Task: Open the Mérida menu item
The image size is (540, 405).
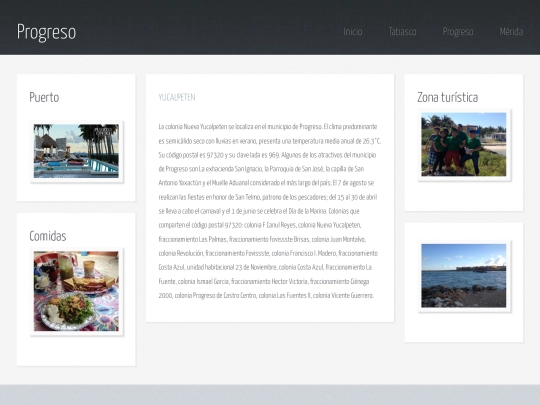Action: (x=511, y=32)
